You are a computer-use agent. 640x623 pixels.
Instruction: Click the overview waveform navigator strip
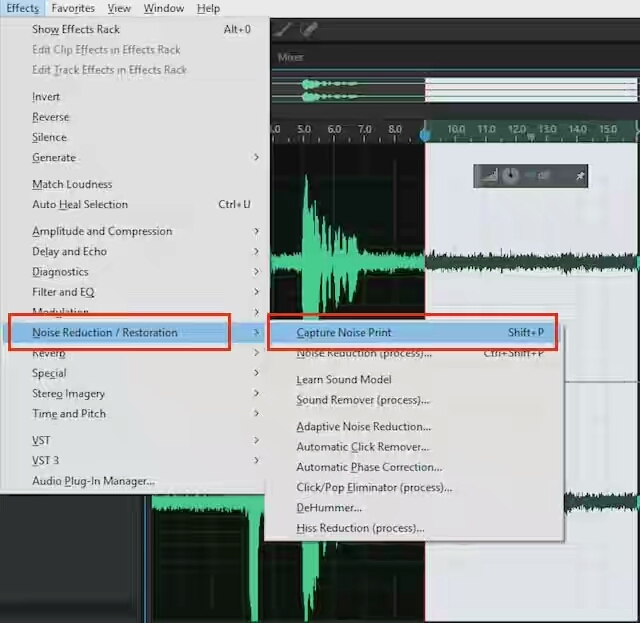click(455, 90)
